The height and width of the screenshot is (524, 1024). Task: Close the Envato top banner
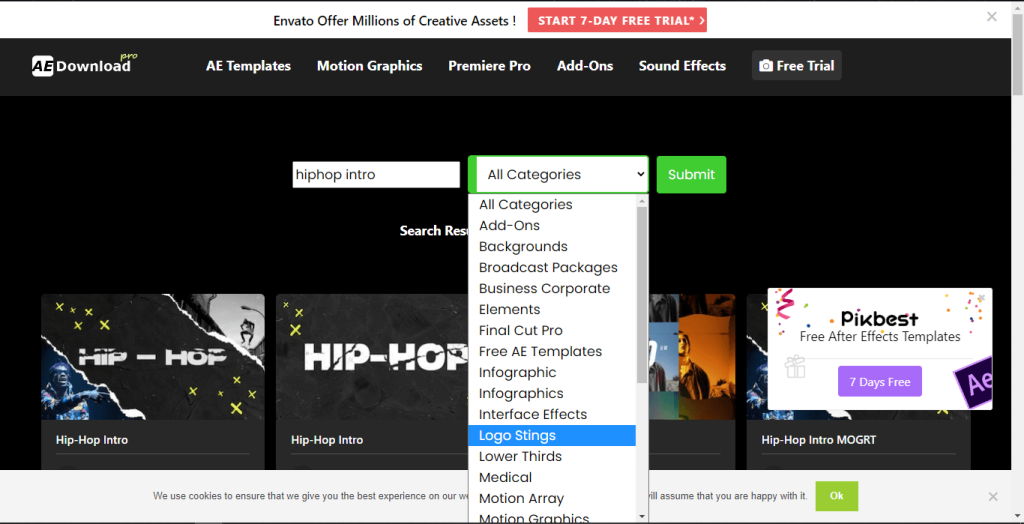point(991,17)
